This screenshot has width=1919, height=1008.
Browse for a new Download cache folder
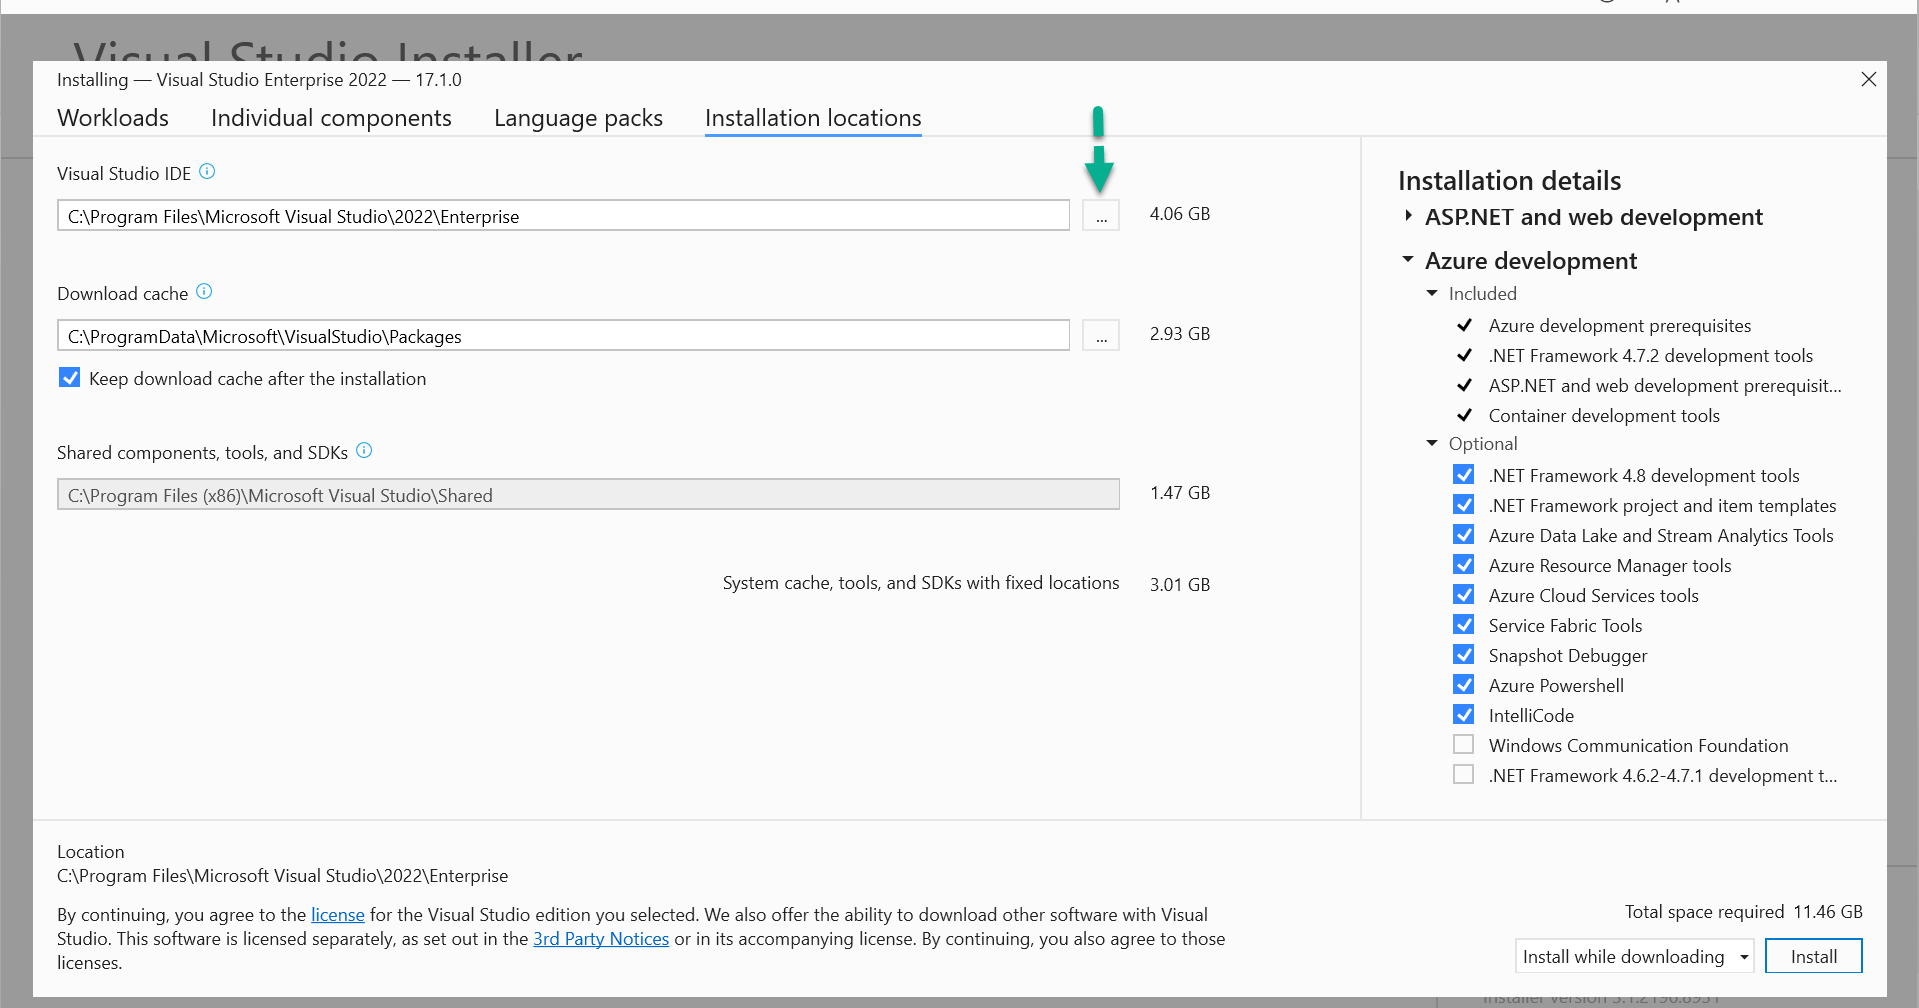tap(1100, 335)
